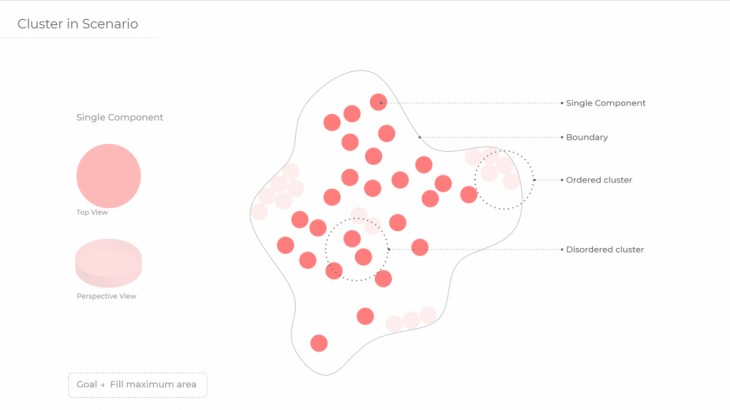The width and height of the screenshot is (730, 410).
Task: Click the large pink Top View circle
Action: [108, 176]
